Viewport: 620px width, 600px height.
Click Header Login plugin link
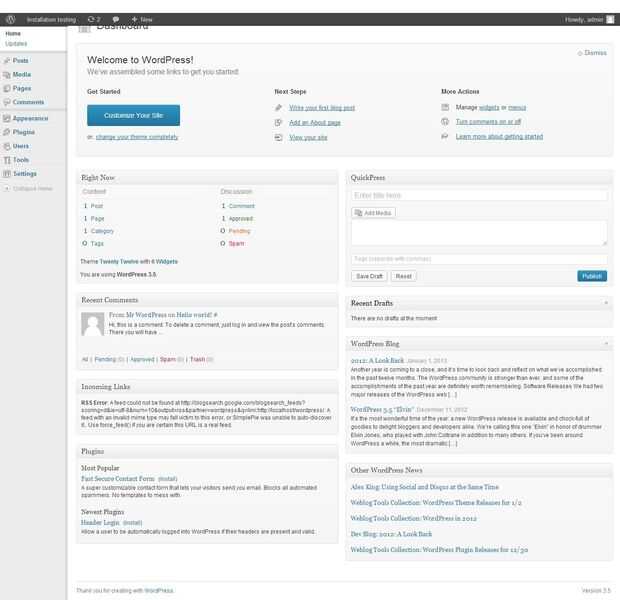click(x=100, y=522)
